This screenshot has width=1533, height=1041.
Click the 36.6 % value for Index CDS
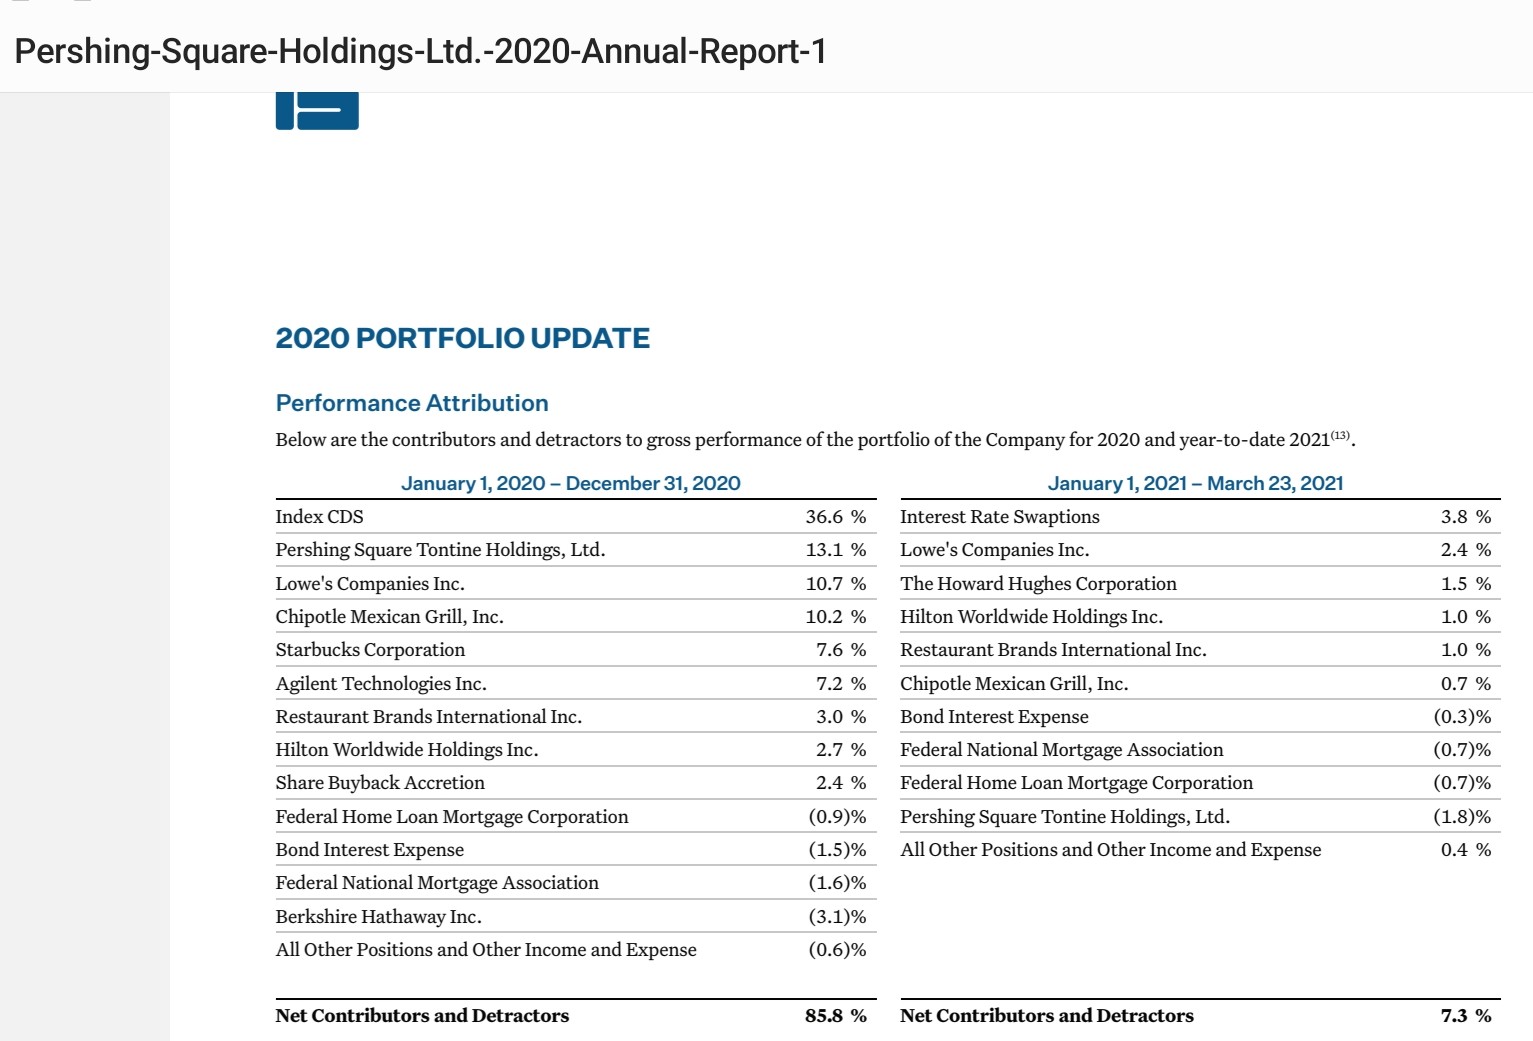click(x=836, y=516)
